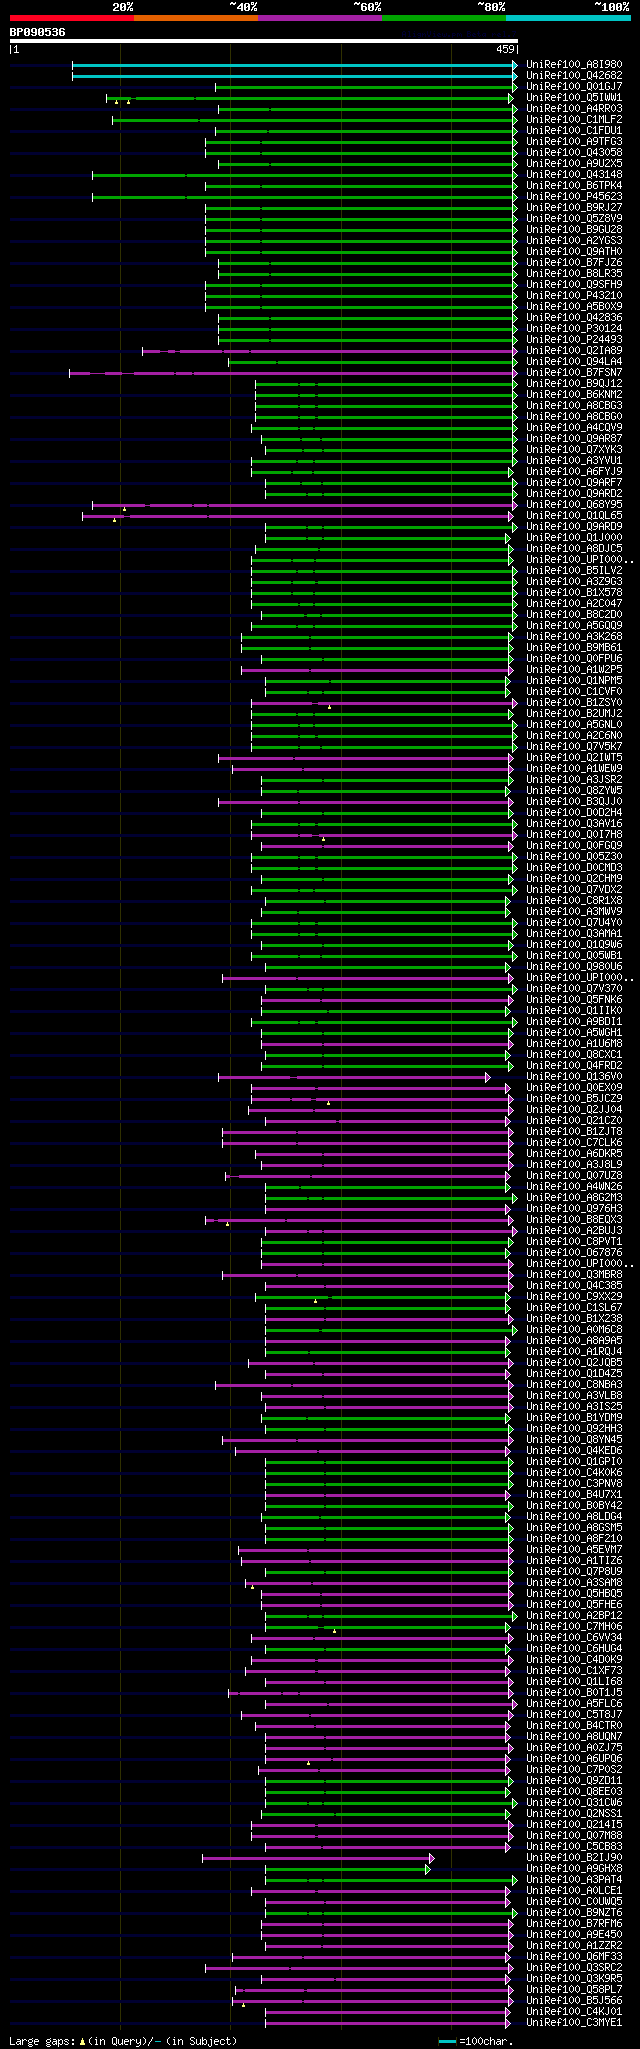Click the query end position 459
This screenshot has height=2049, width=640.
coord(505,49)
